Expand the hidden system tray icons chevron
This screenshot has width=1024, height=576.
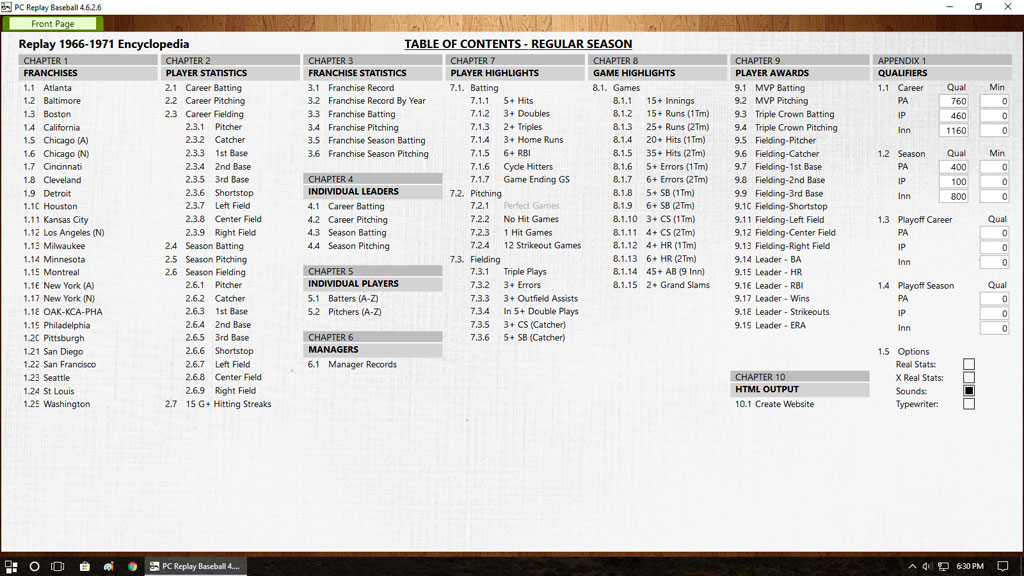tap(911, 566)
